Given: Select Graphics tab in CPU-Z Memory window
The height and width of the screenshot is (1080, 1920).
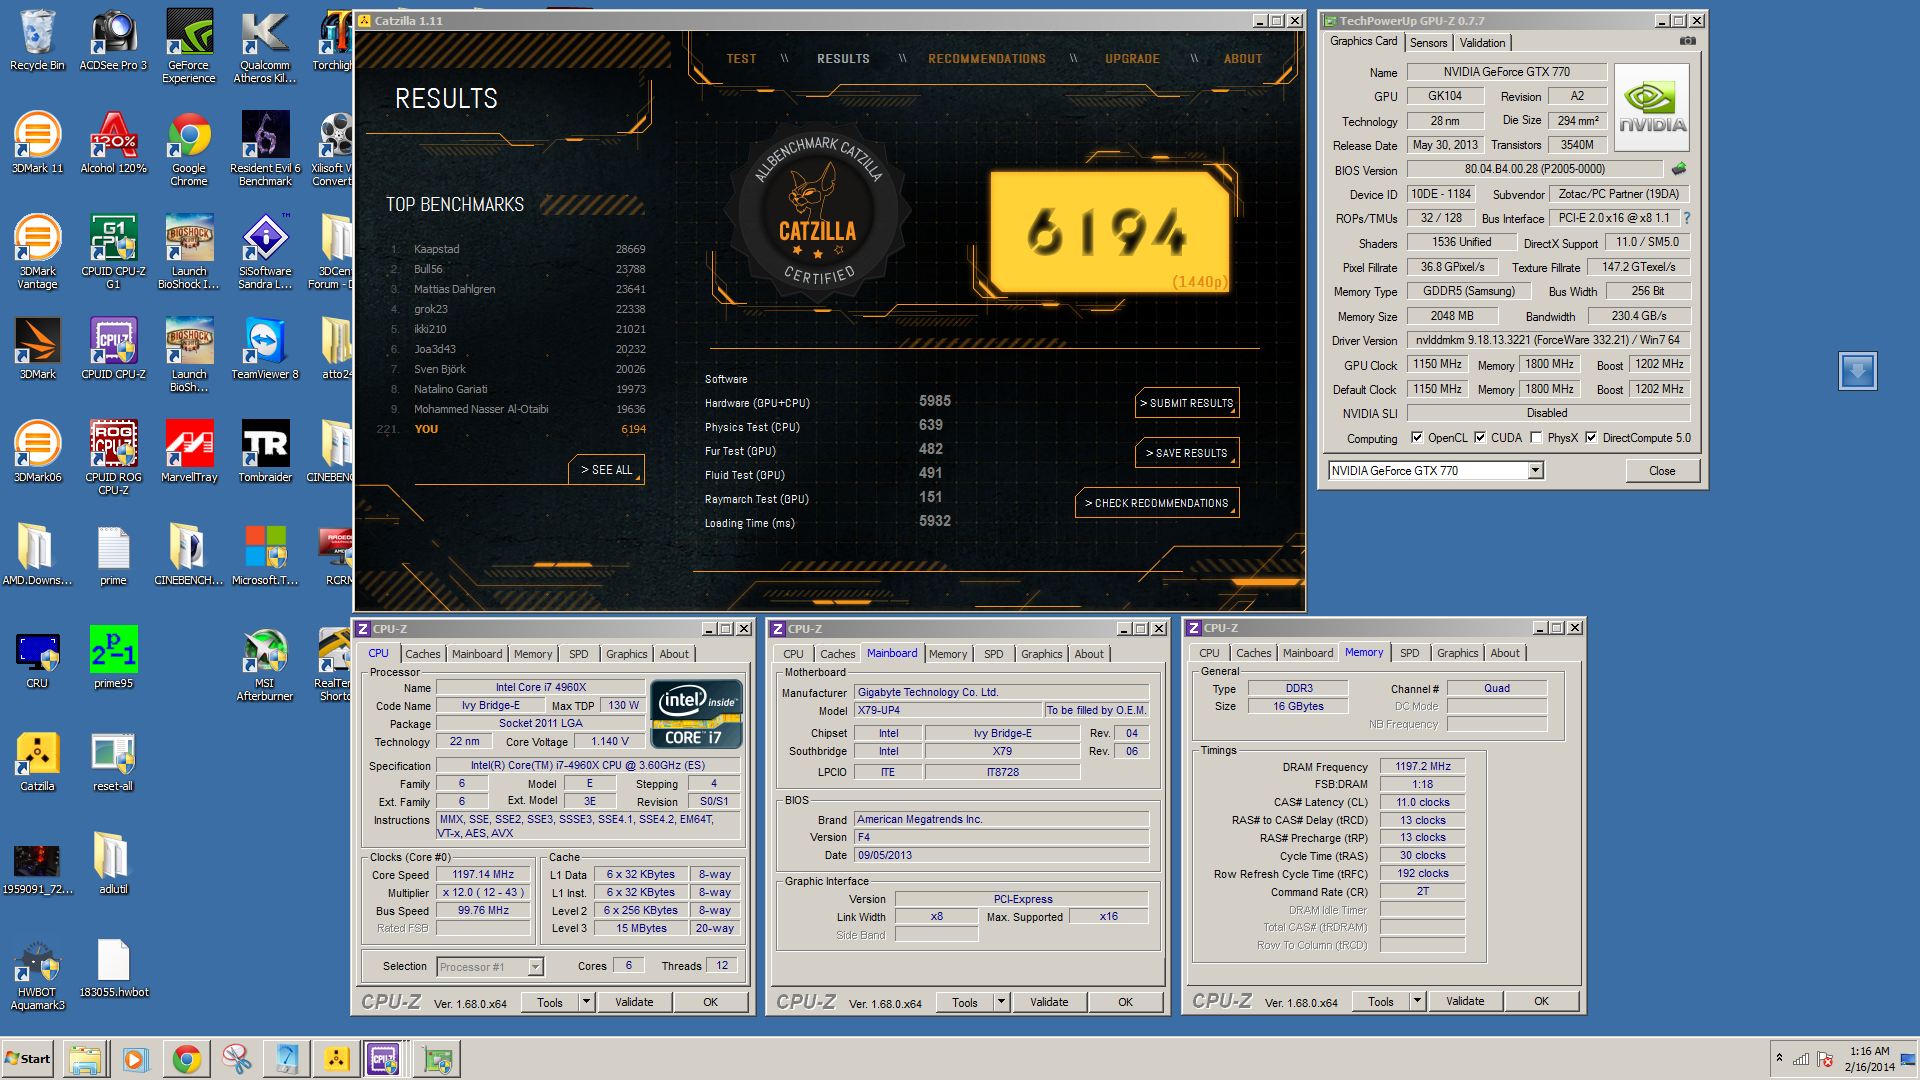Looking at the screenshot, I should pos(1457,653).
